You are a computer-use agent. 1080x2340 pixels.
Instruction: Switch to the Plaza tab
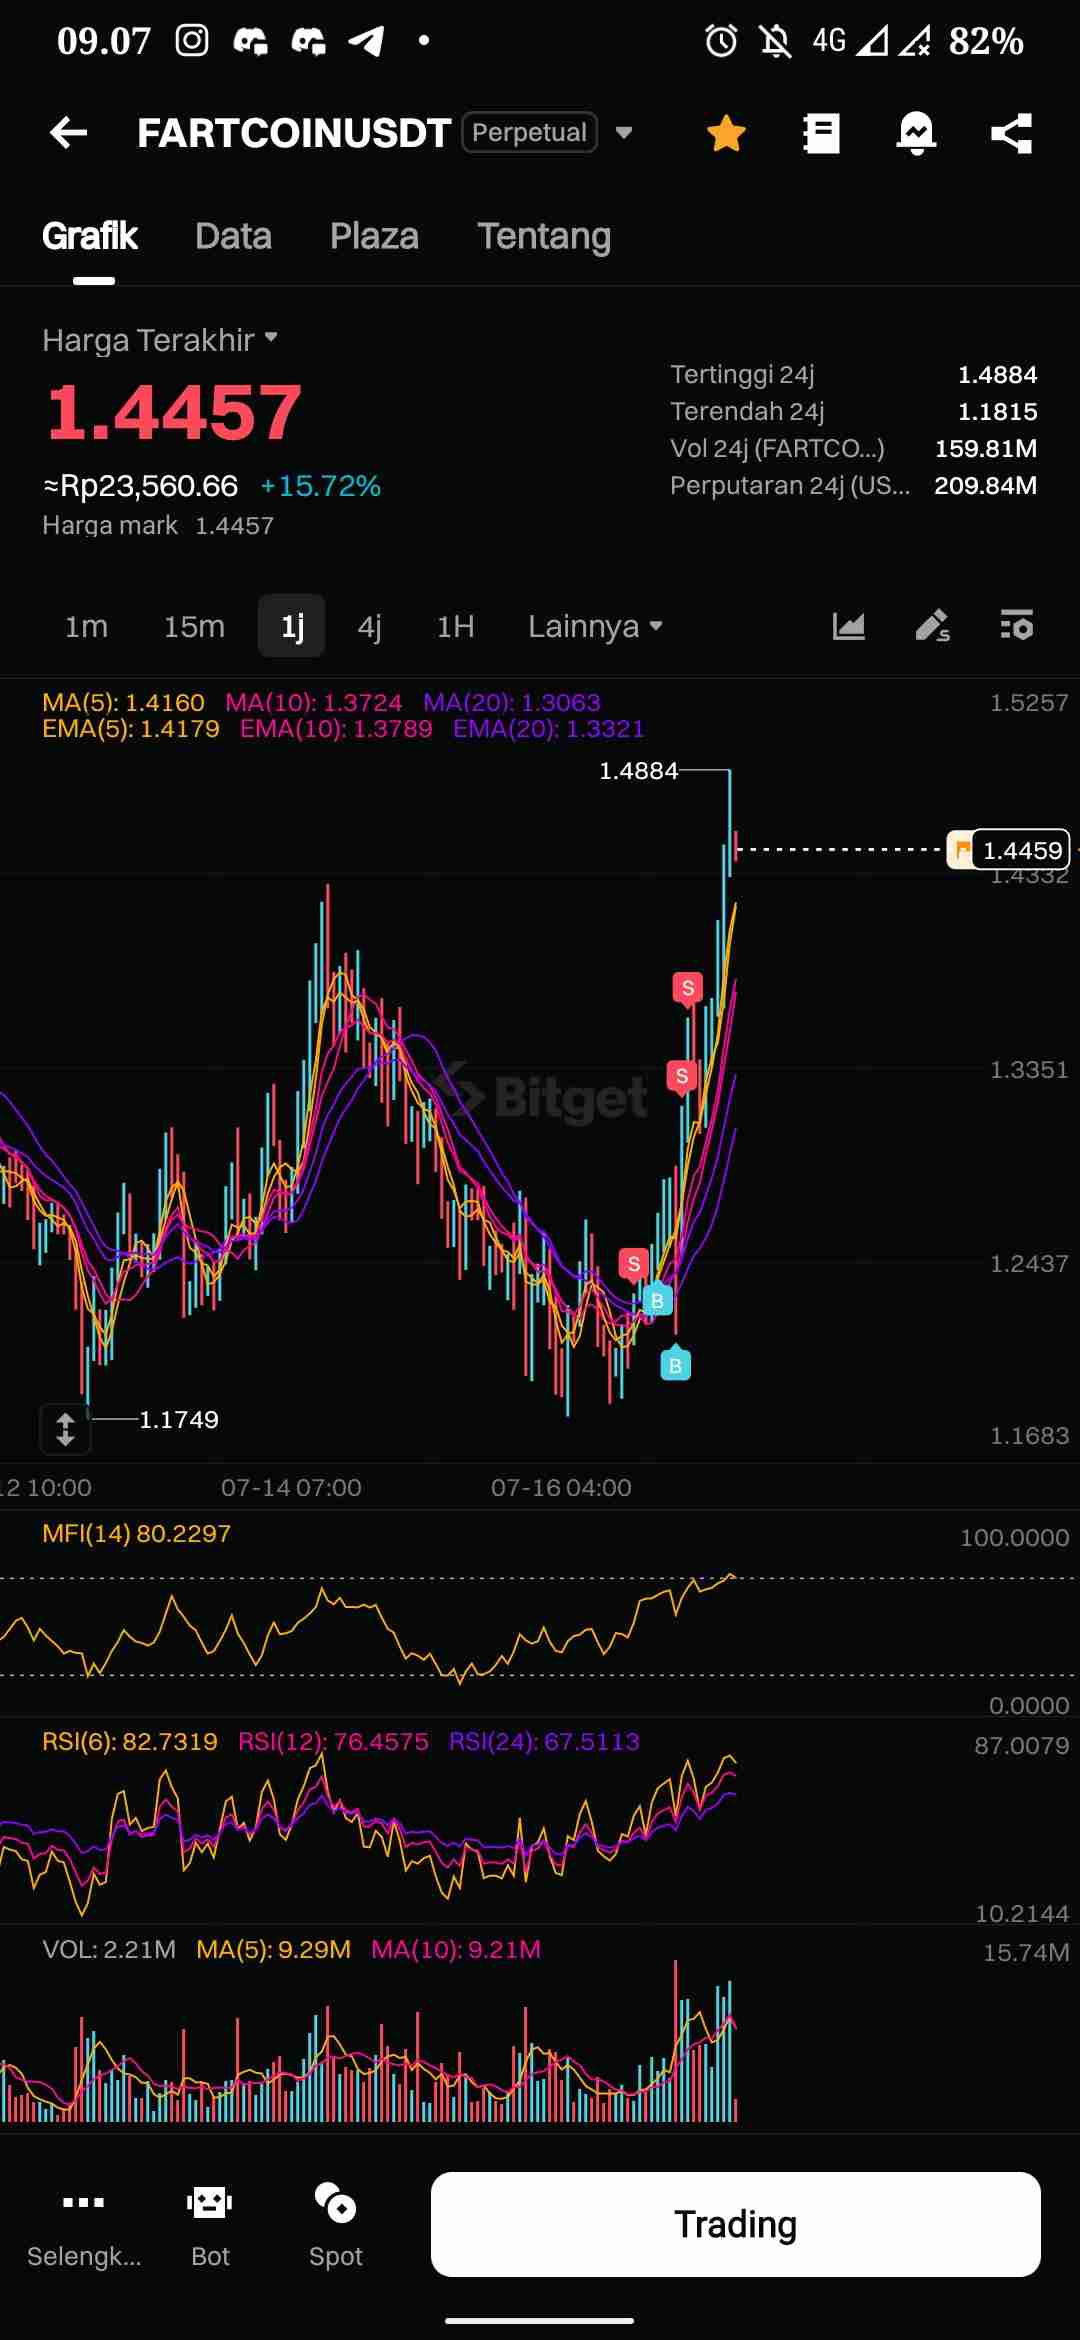tap(374, 236)
